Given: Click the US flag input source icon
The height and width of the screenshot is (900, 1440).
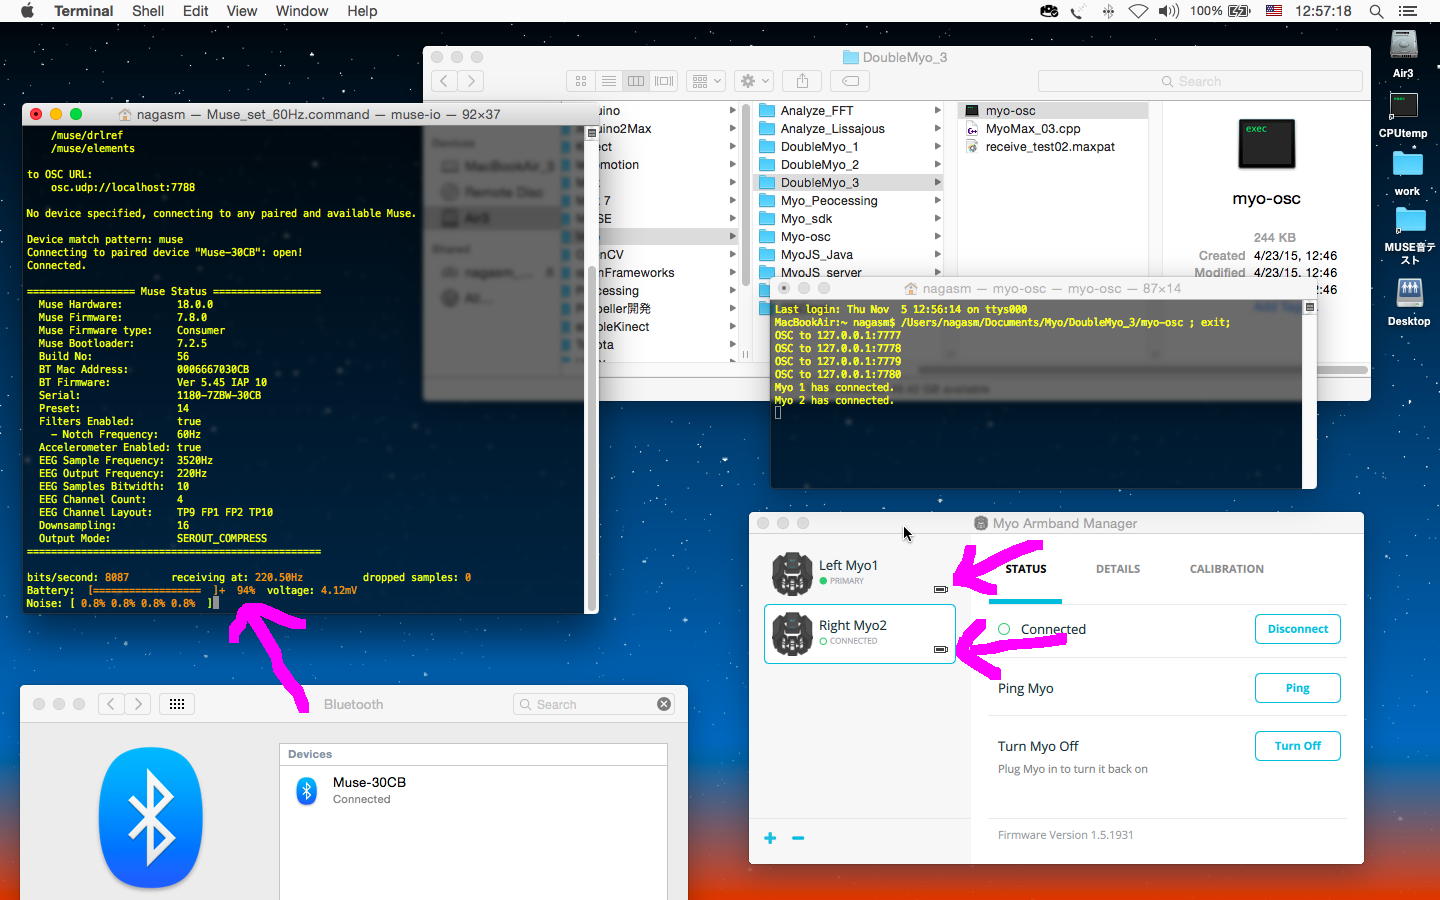Looking at the screenshot, I should pyautogui.click(x=1274, y=11).
